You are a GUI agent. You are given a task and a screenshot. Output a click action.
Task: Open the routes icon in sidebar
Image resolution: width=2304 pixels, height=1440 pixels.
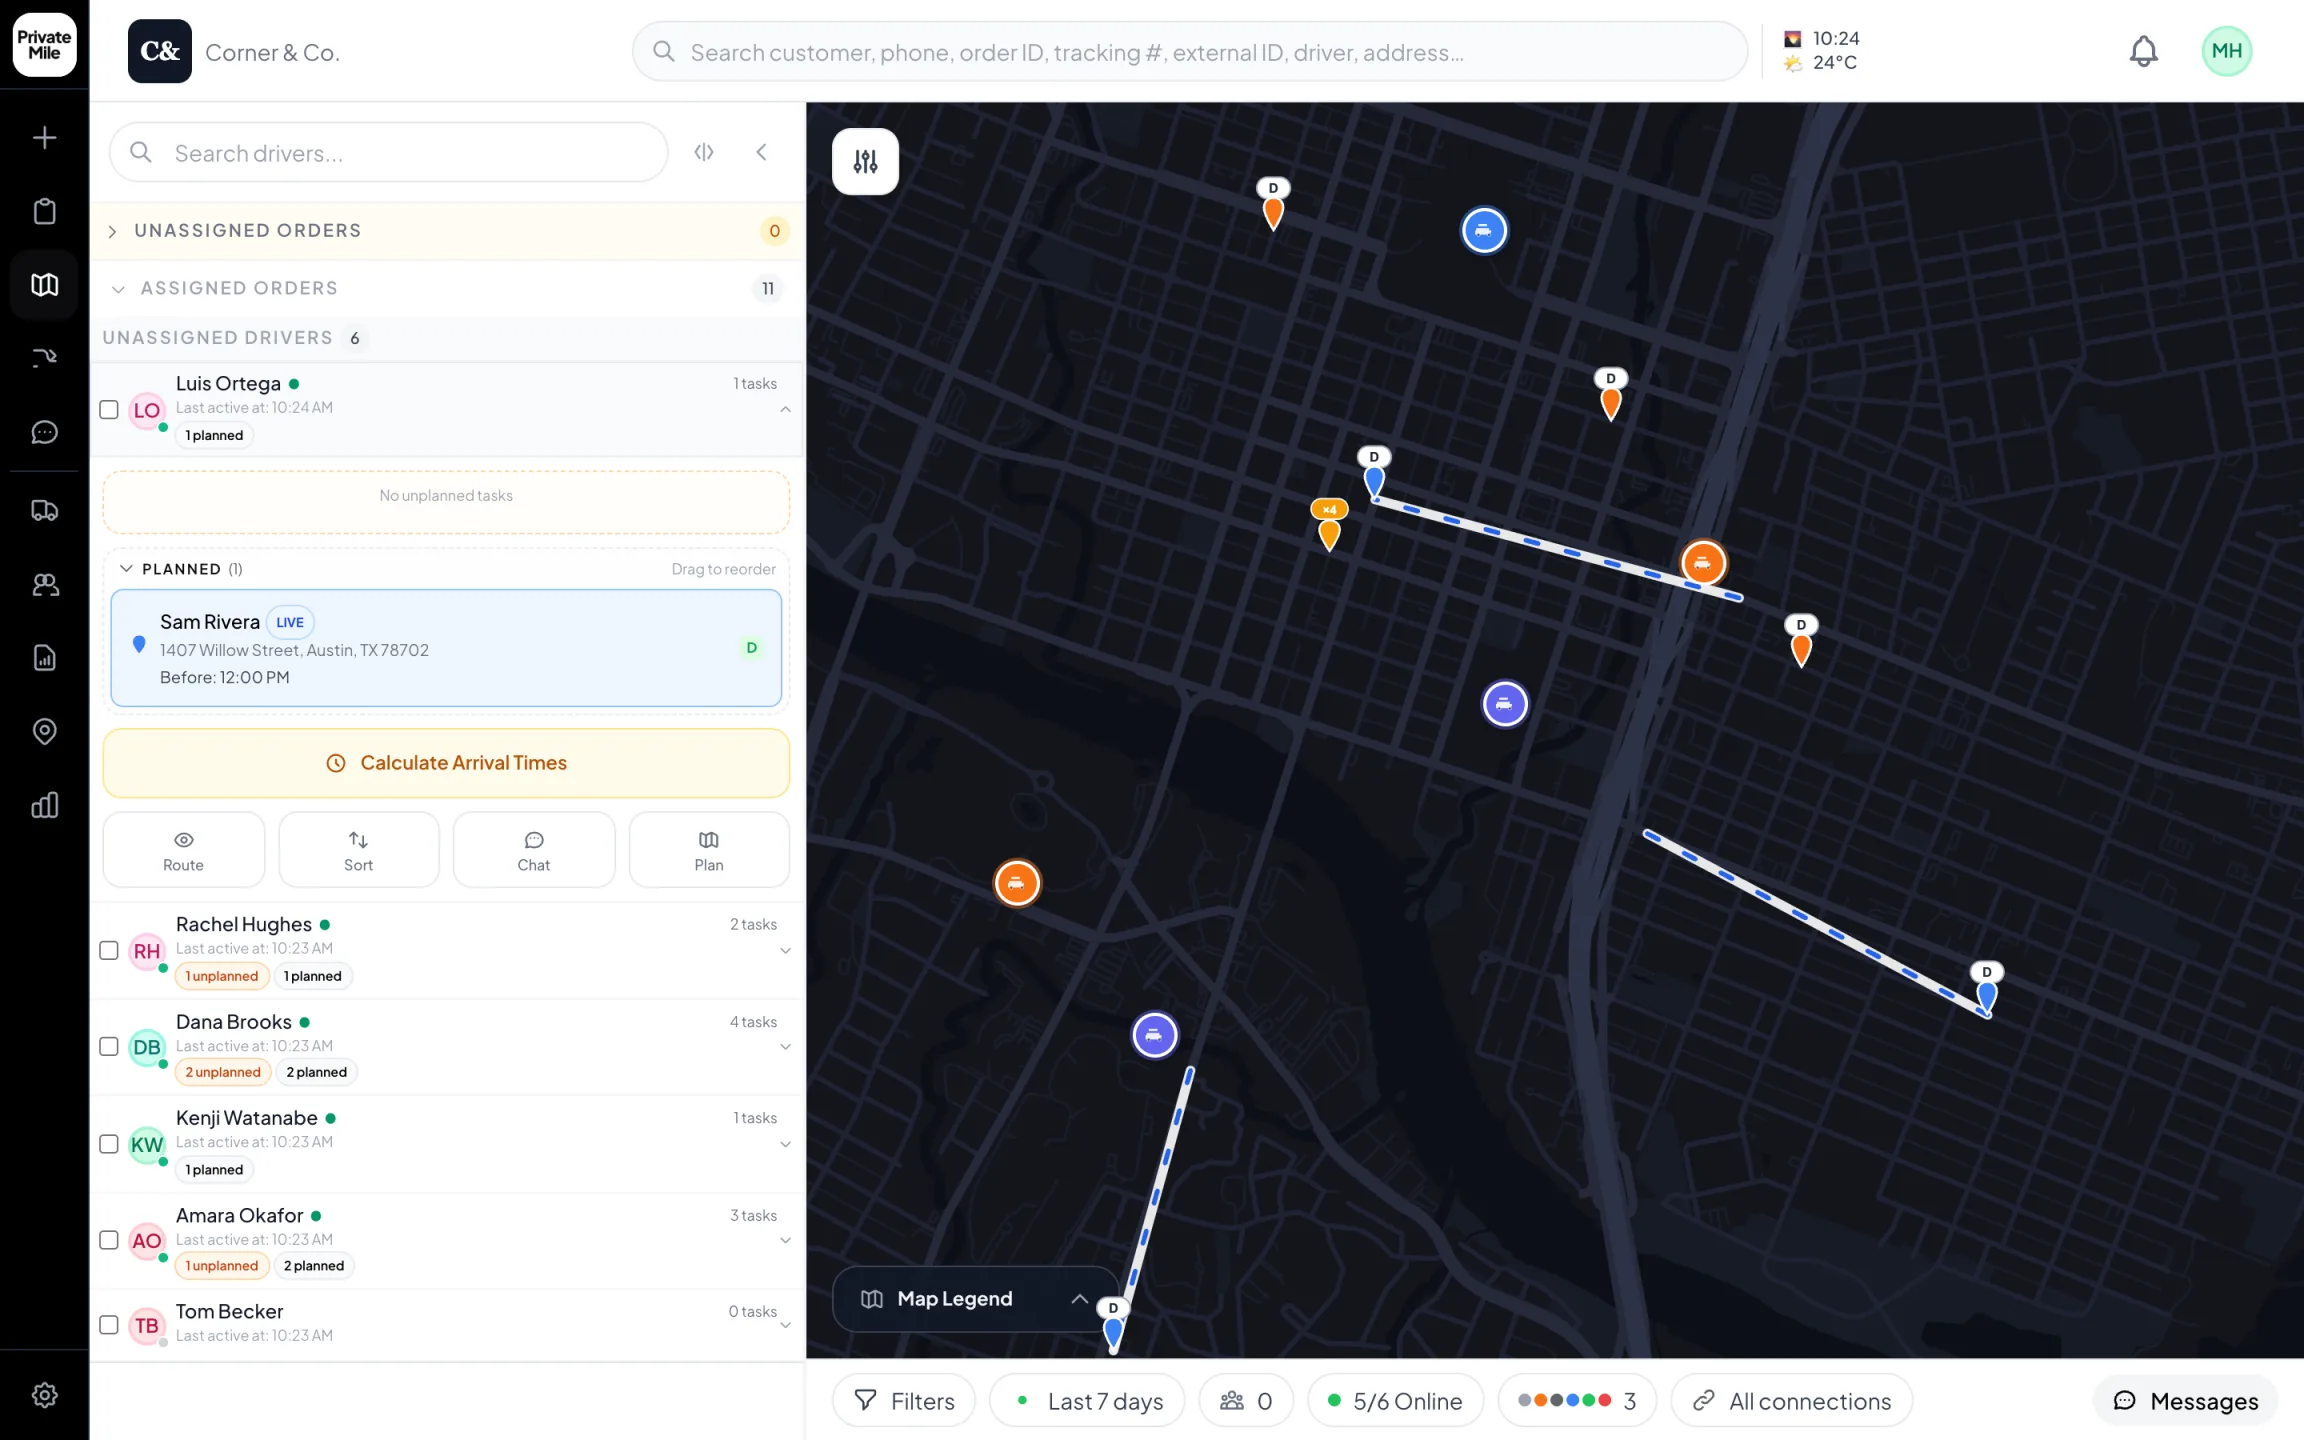click(44, 358)
